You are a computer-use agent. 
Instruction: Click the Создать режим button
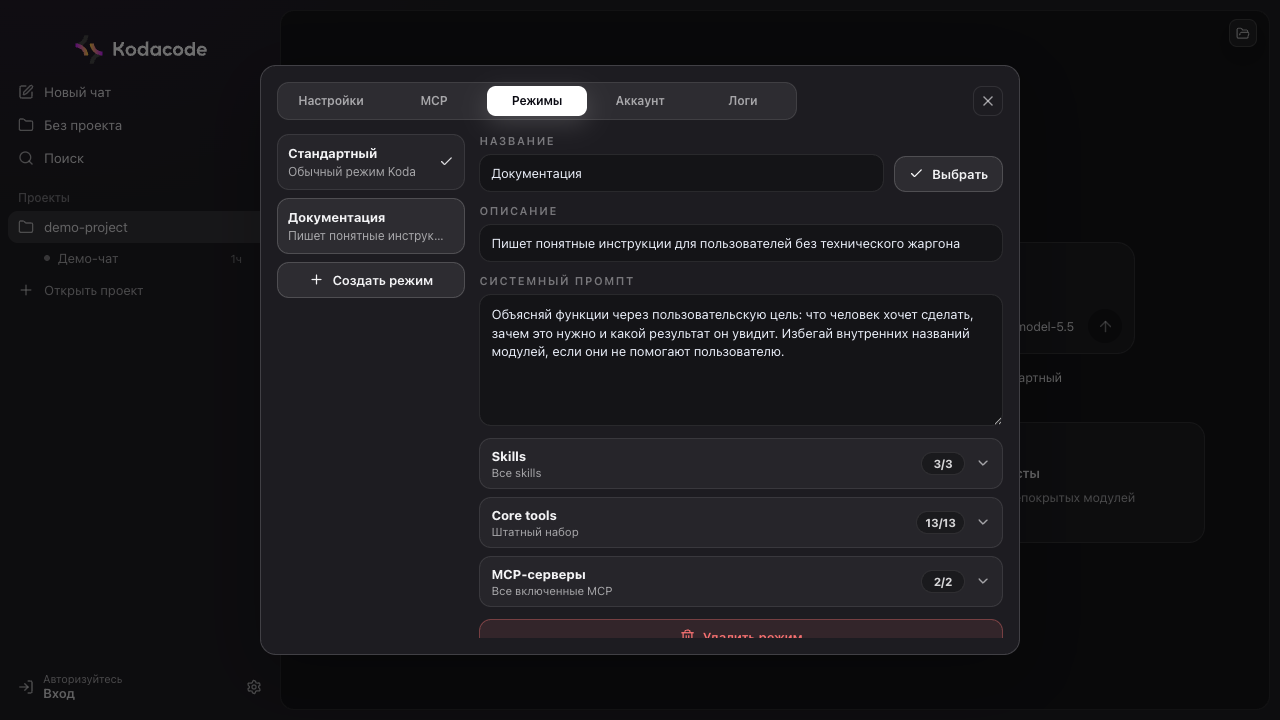pyautogui.click(x=371, y=280)
